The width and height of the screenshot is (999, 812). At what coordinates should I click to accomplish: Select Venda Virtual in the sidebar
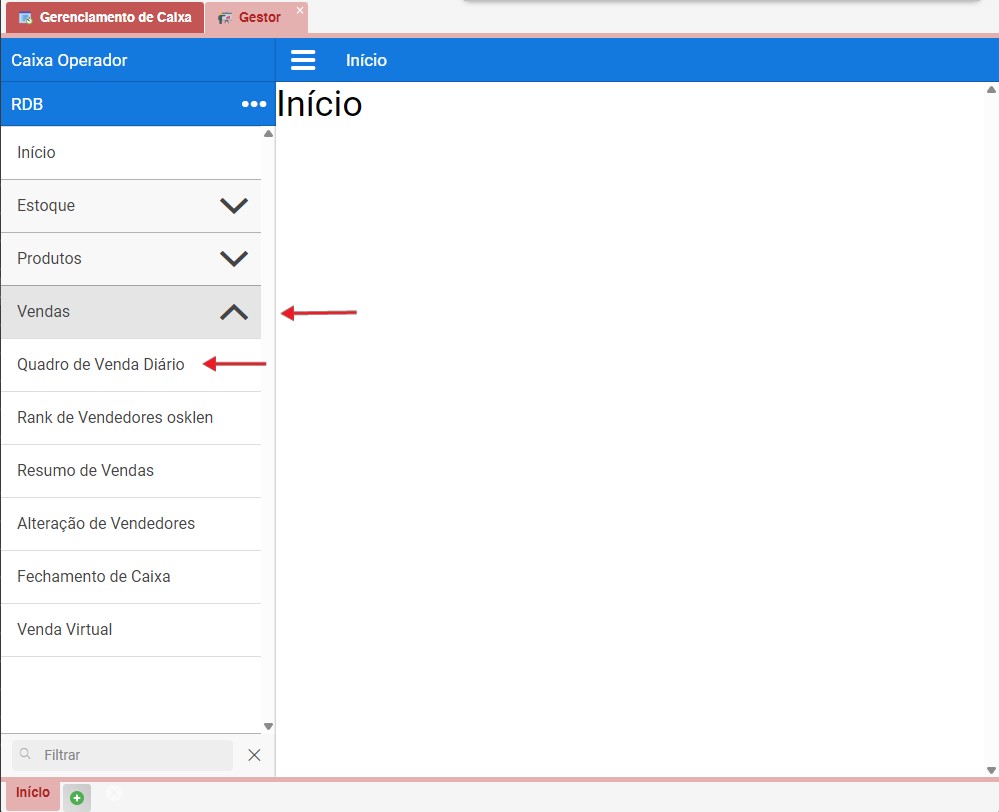[65, 630]
